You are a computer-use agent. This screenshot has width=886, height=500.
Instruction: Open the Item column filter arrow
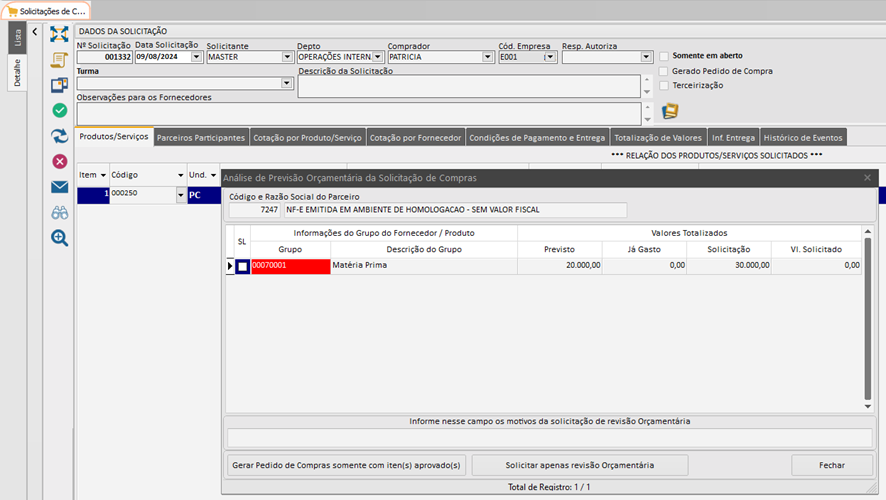tap(103, 175)
